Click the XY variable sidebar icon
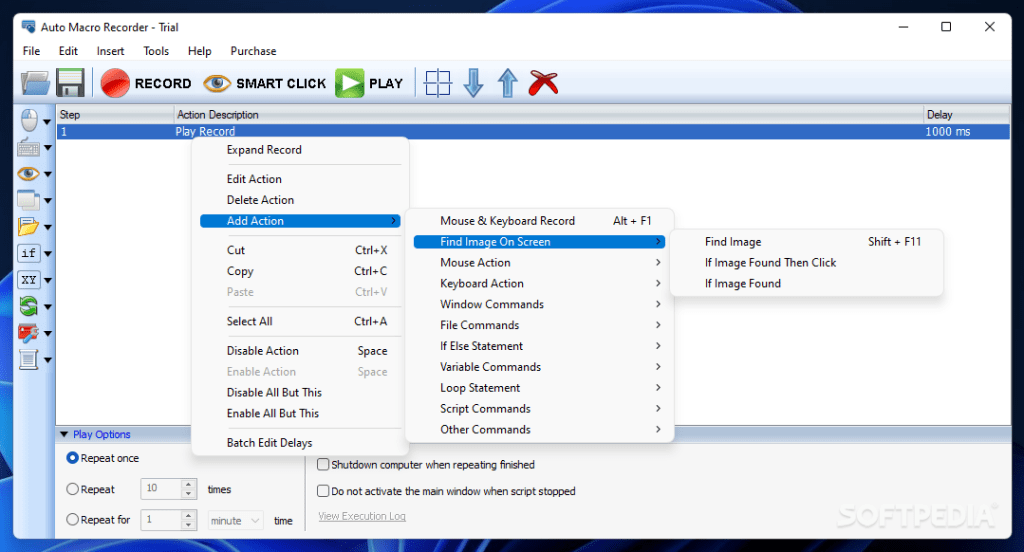The height and width of the screenshot is (552, 1024). (28, 280)
